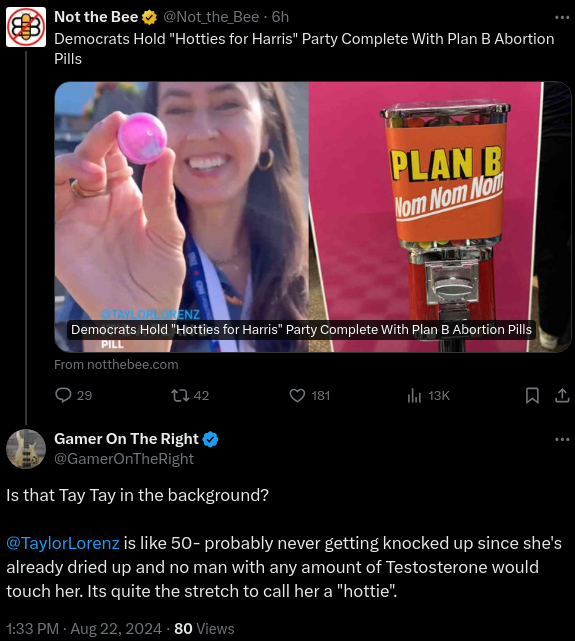The width and height of the screenshot is (575, 641).
Task: Follow the 'From notthebee.com' link
Action: click(x=116, y=365)
